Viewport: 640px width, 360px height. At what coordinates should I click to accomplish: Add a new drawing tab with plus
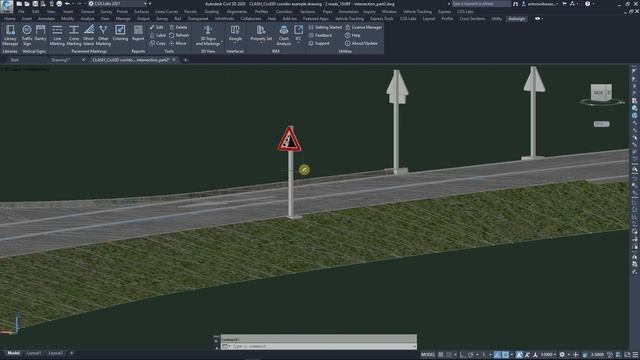185,60
